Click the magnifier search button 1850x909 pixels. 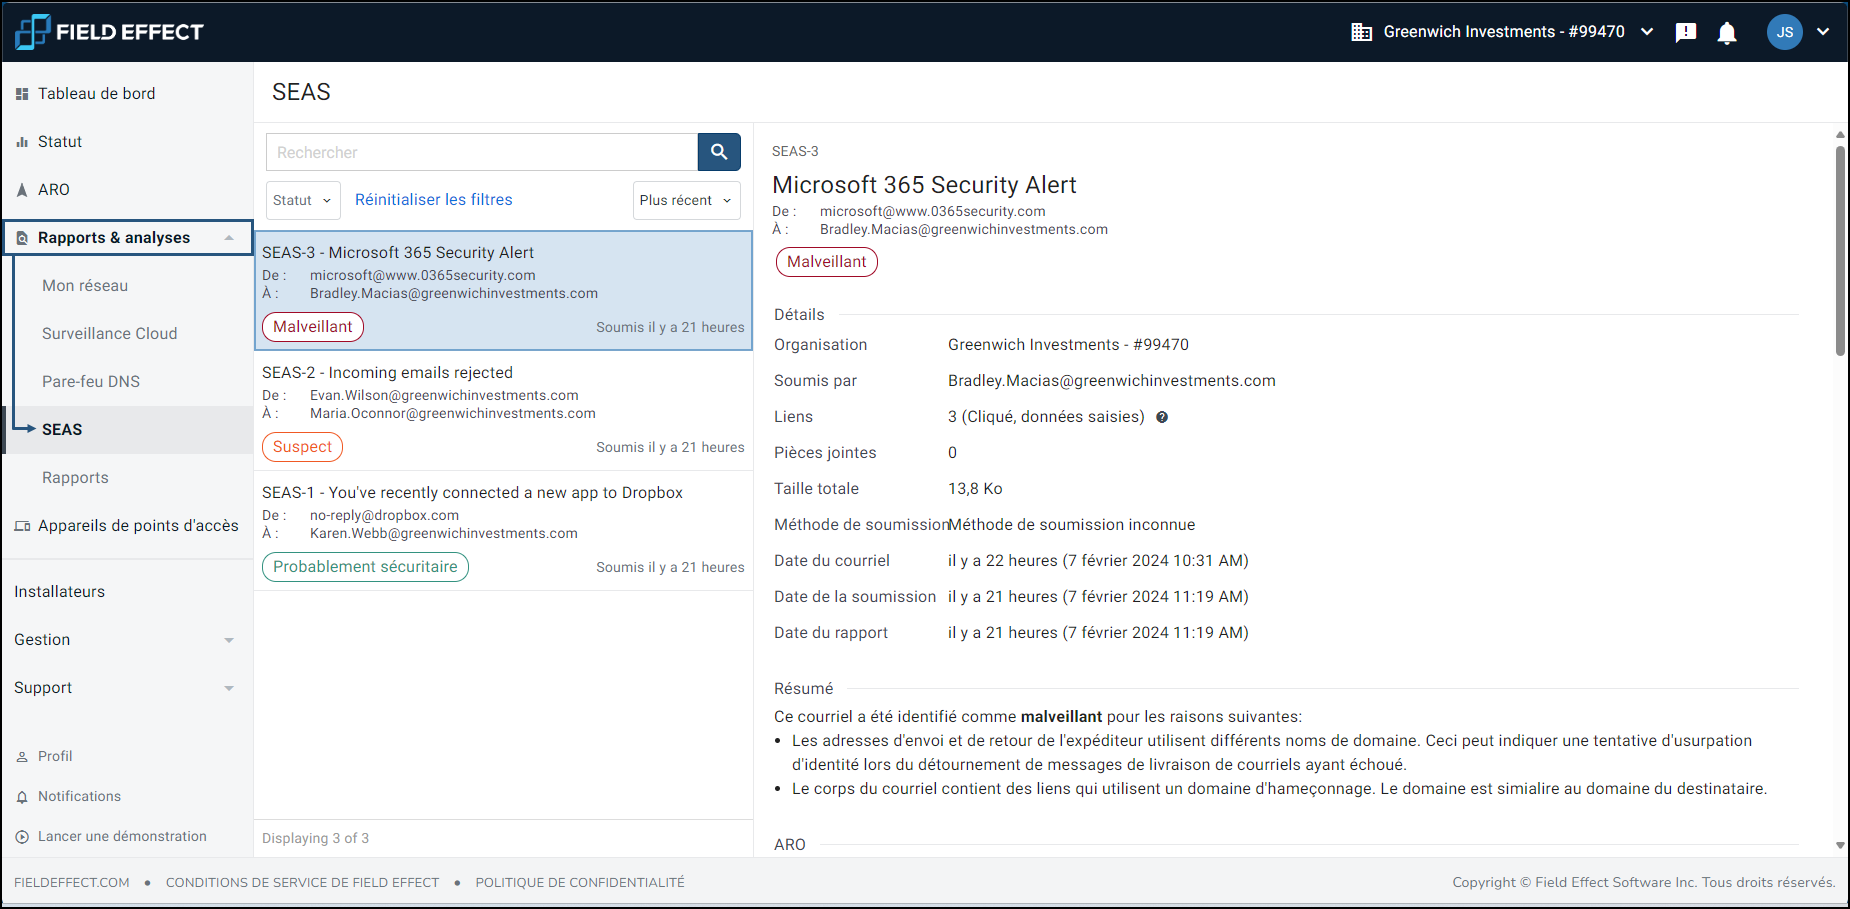[x=719, y=152]
